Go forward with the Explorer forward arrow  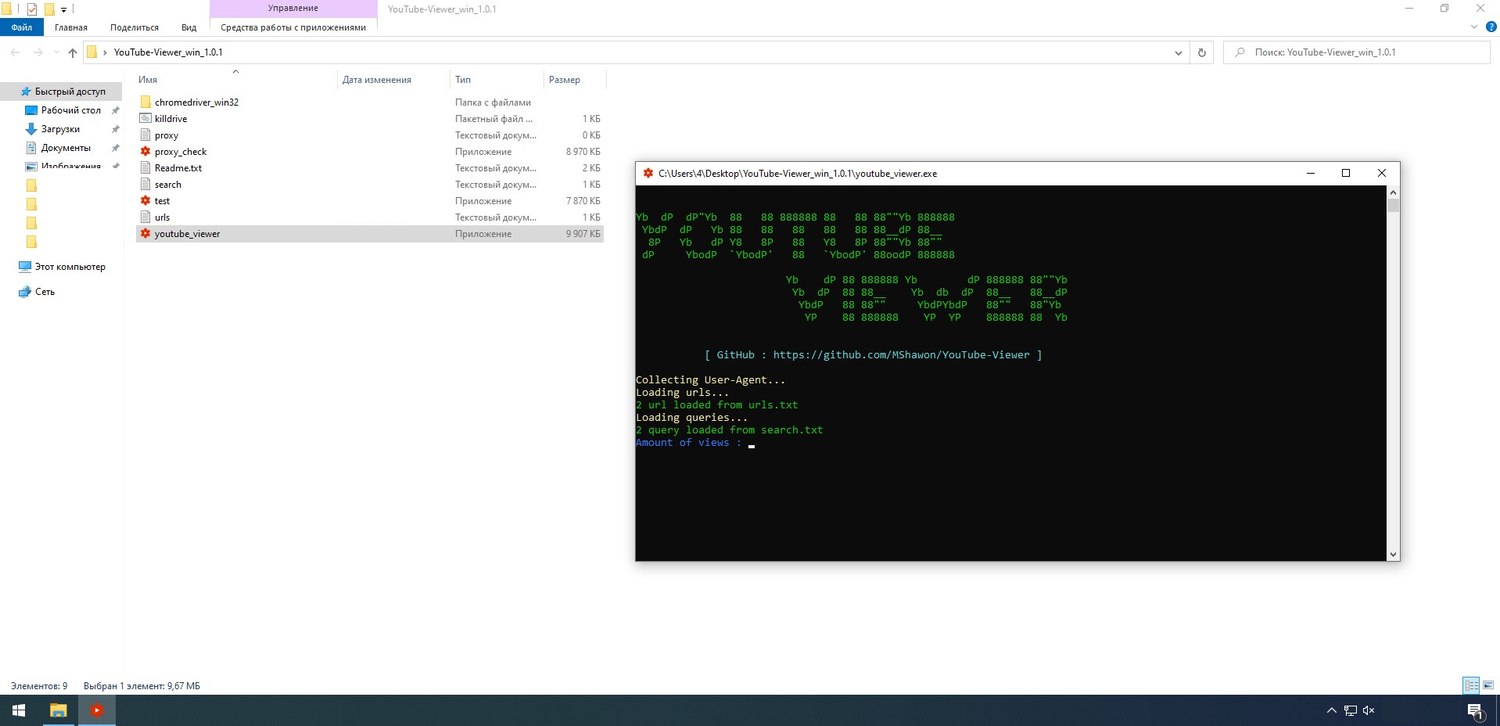click(38, 52)
